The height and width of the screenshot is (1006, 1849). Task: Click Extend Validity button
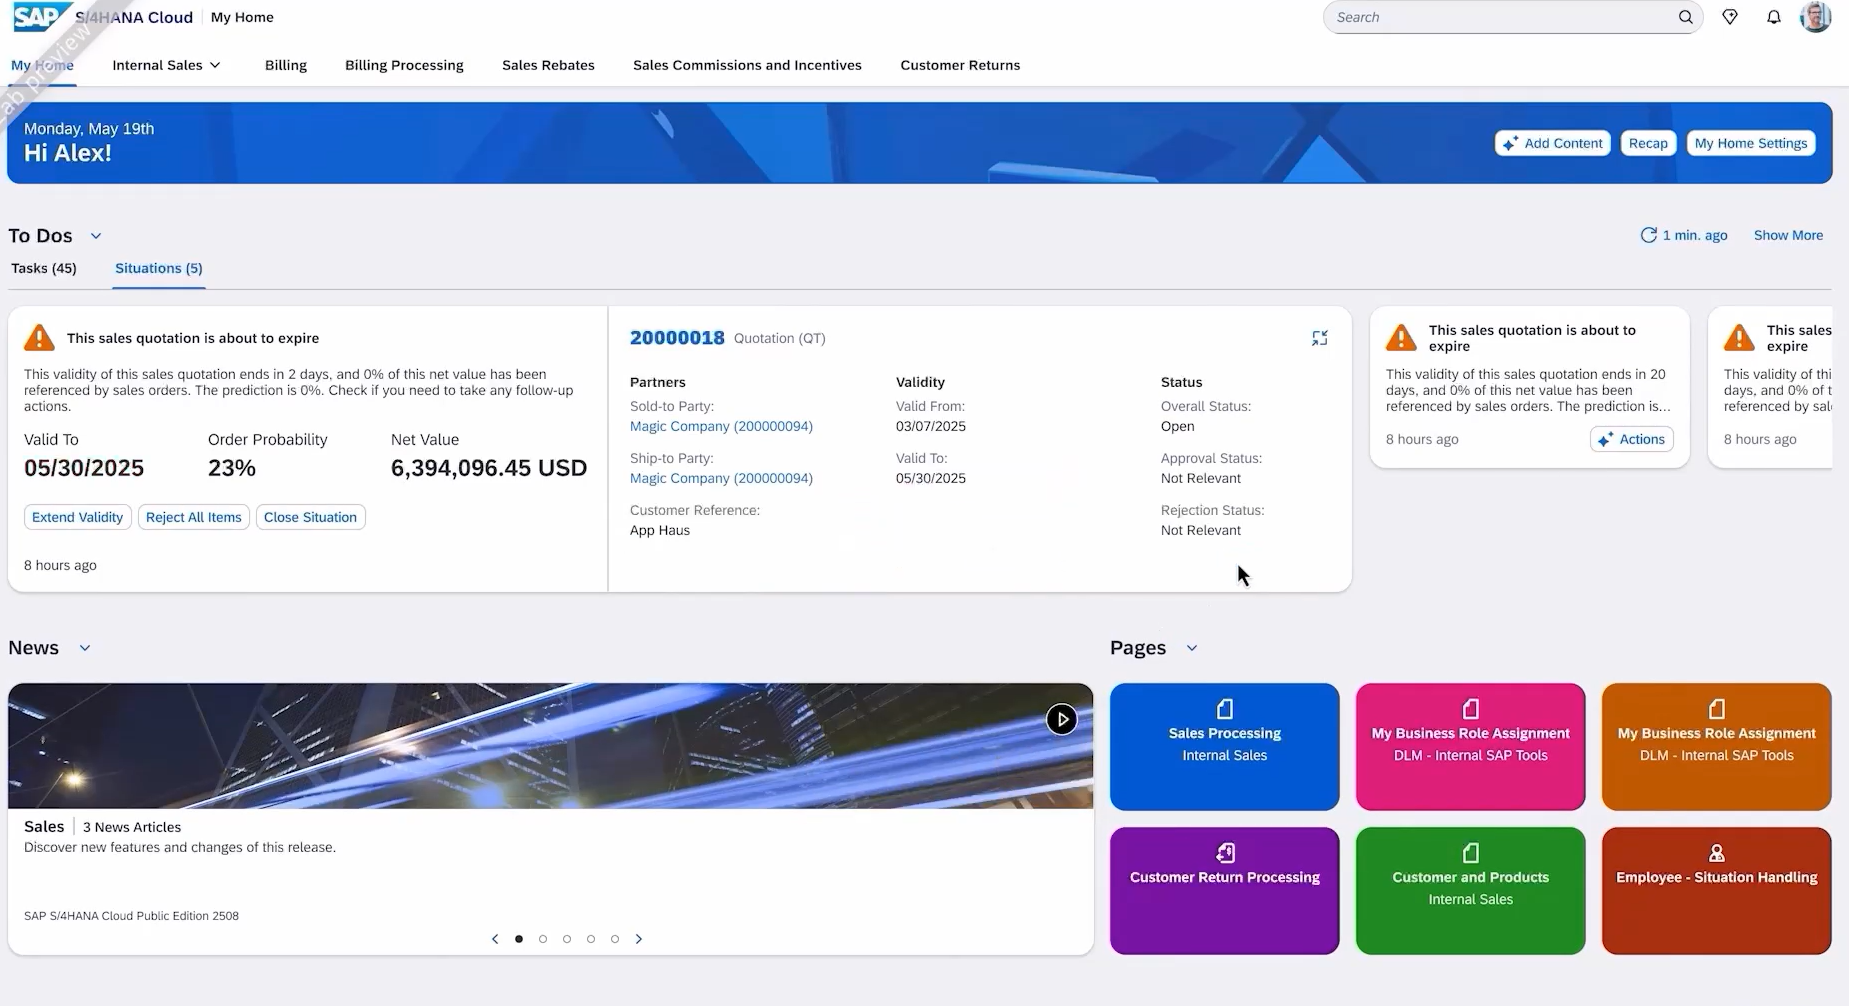[x=77, y=517]
